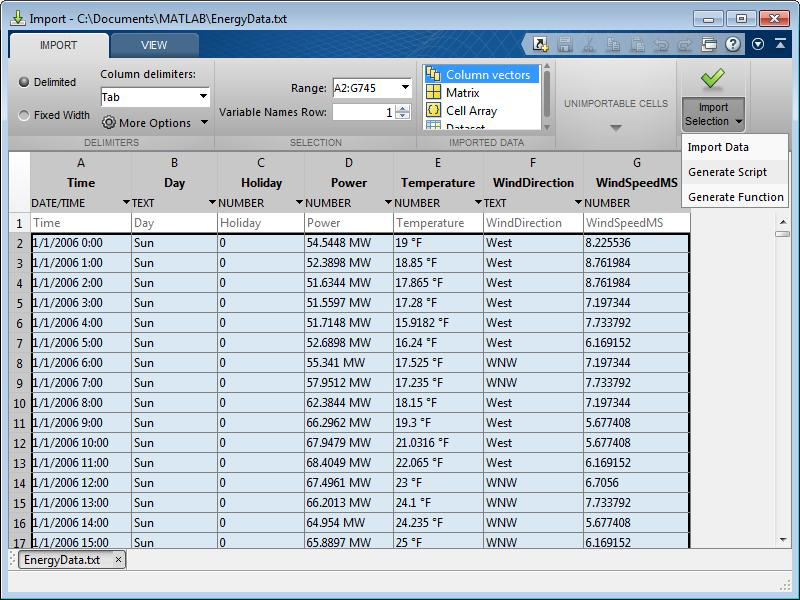Switch to the VIEW tab
800x600 pixels.
(154, 45)
